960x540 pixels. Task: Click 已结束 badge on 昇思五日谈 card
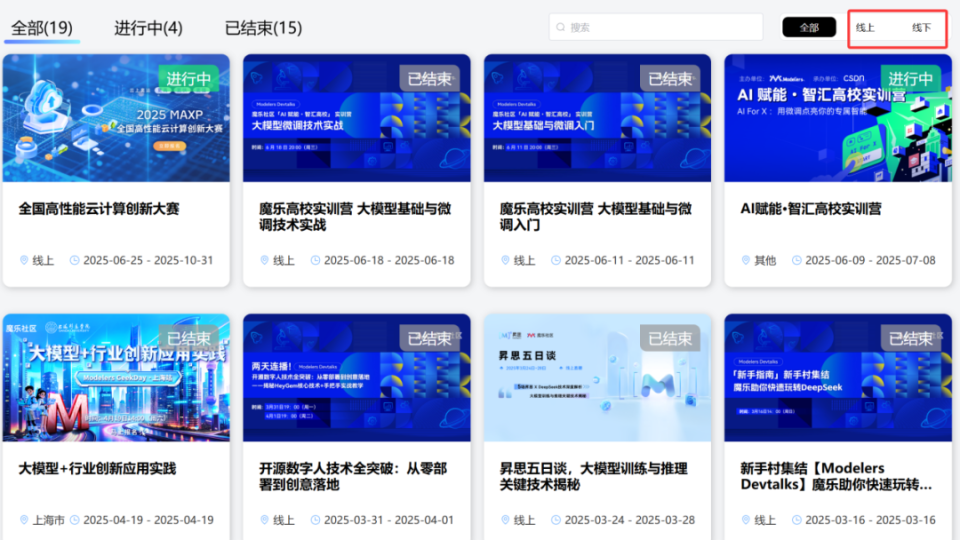[x=670, y=338]
